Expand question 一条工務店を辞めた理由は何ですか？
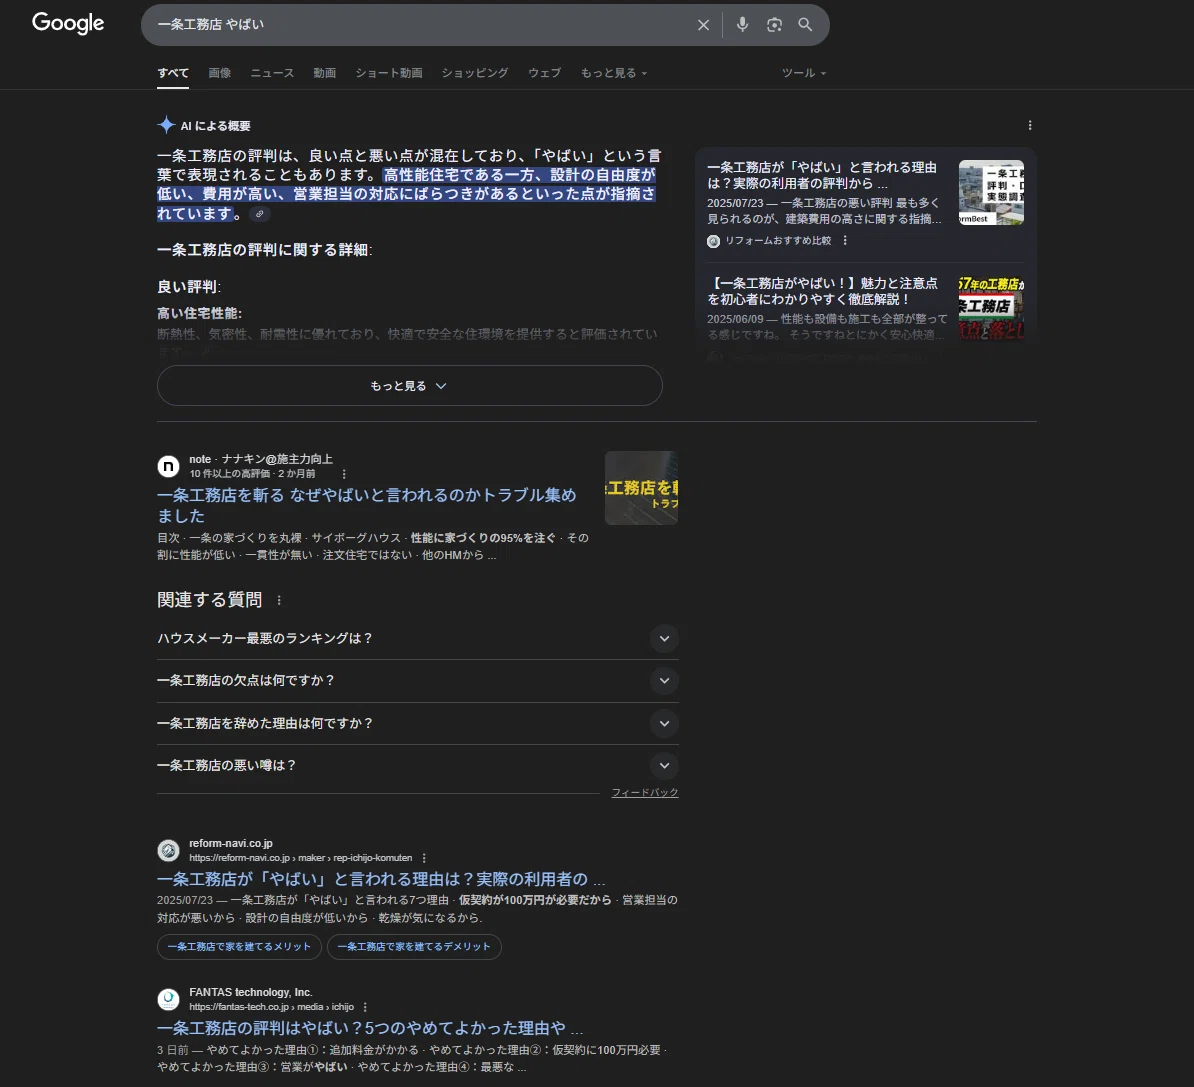The width and height of the screenshot is (1194, 1087). click(x=417, y=723)
